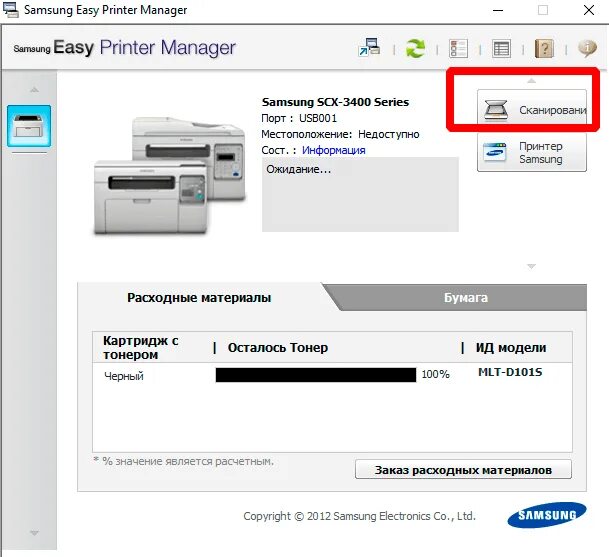
Task: Open the table list view icon
Action: (501, 49)
